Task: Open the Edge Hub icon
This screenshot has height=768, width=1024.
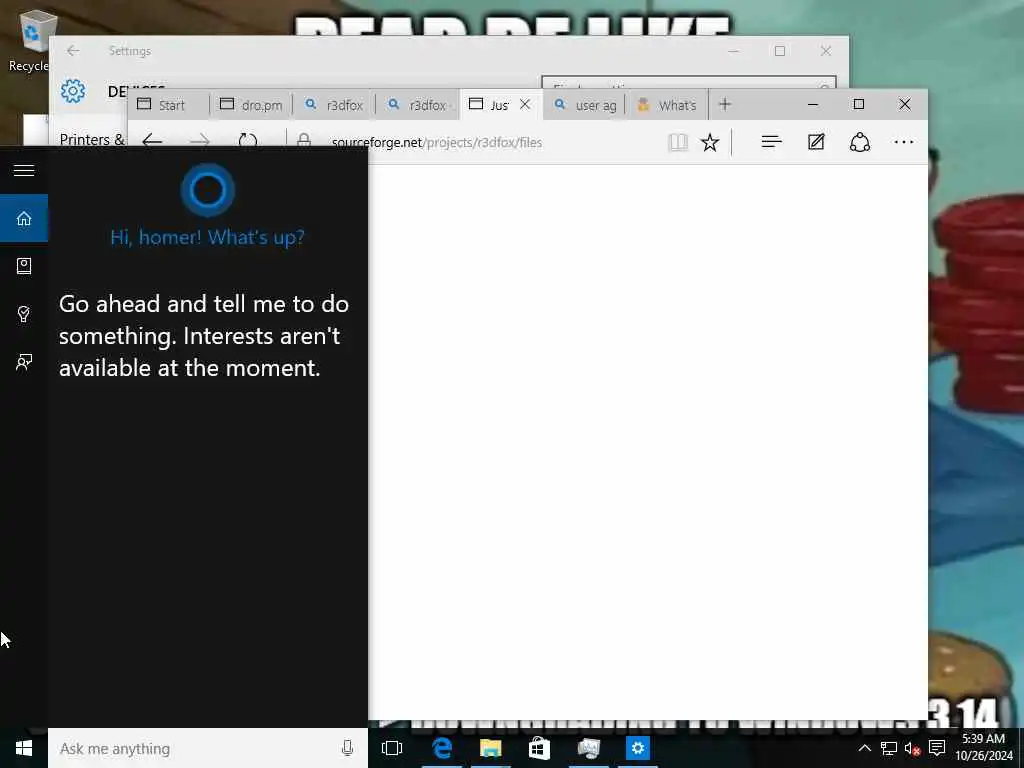Action: tap(771, 142)
